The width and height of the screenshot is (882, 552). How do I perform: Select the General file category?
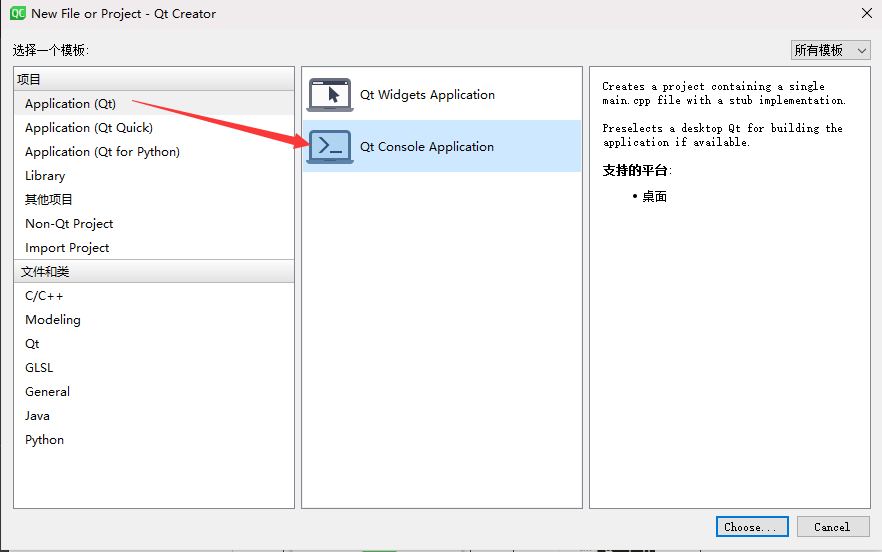point(154,392)
